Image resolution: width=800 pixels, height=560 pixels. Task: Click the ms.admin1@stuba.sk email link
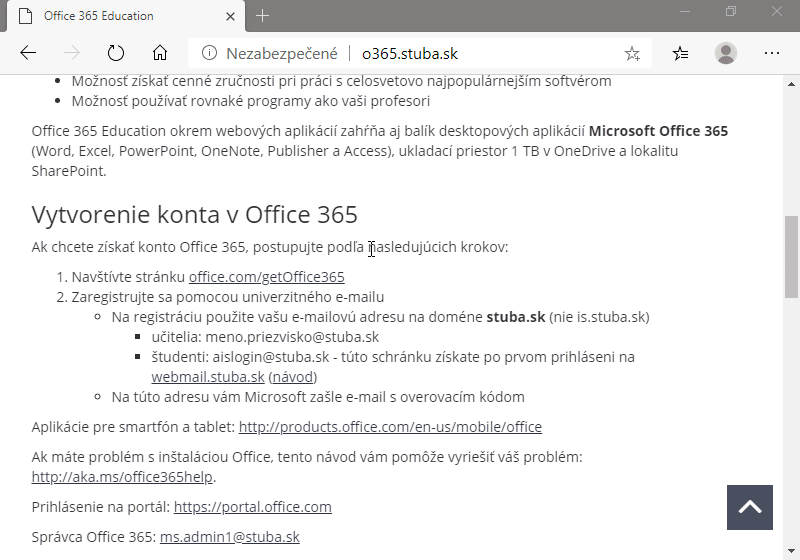tap(230, 537)
